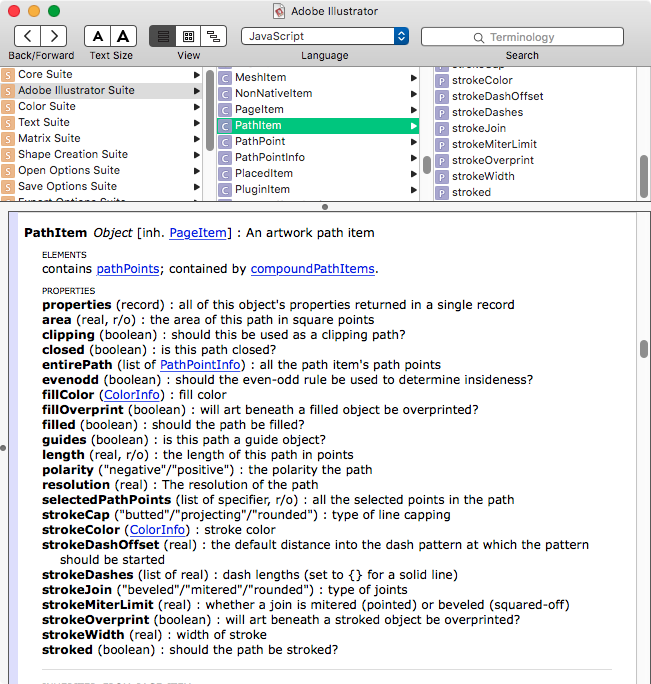The image size is (651, 684).
Task: Click the strokeDashes property icon
Action: [x=442, y=113]
